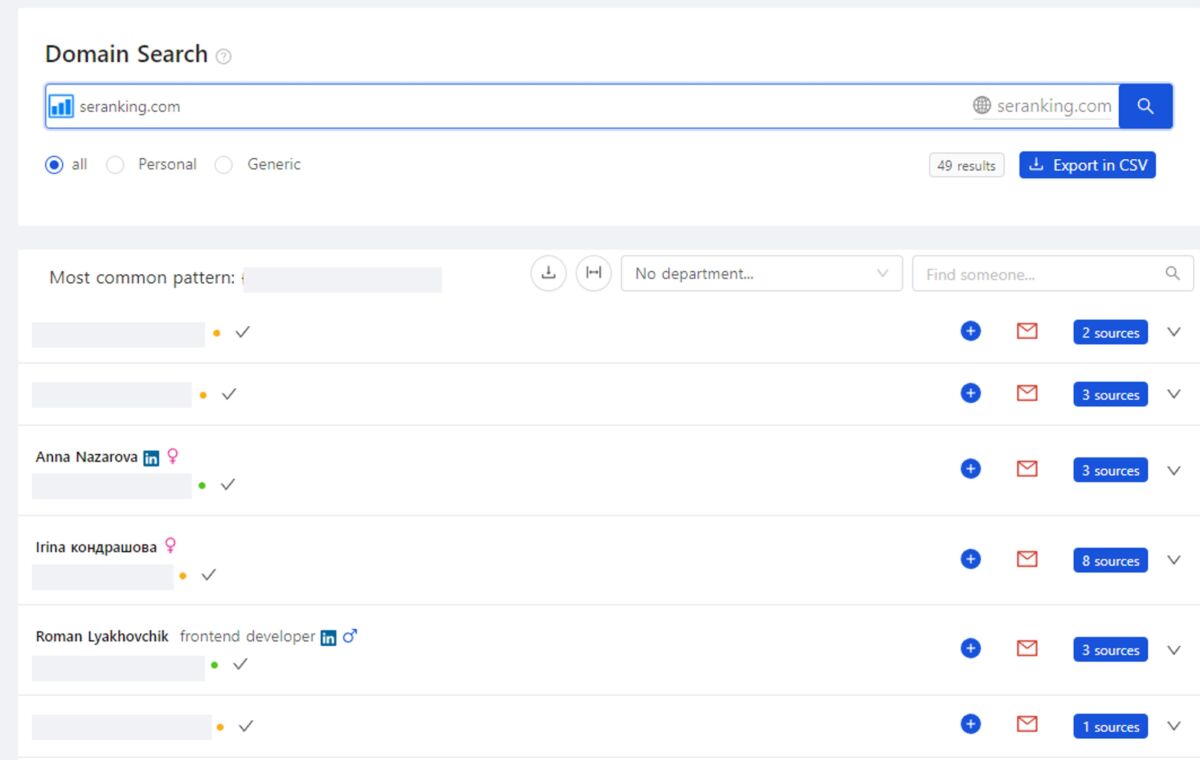Screen dimensions: 1200x760
Task: Click the circular download icon above the results
Action: 547,272
